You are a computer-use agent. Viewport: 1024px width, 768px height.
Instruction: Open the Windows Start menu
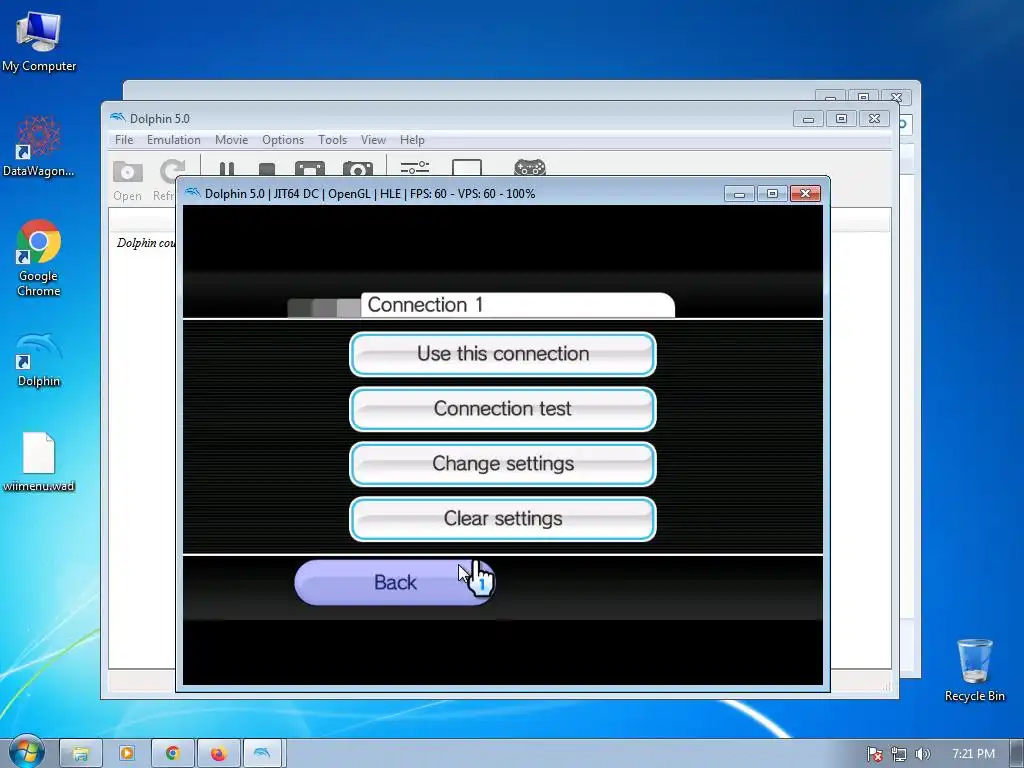tap(26, 753)
